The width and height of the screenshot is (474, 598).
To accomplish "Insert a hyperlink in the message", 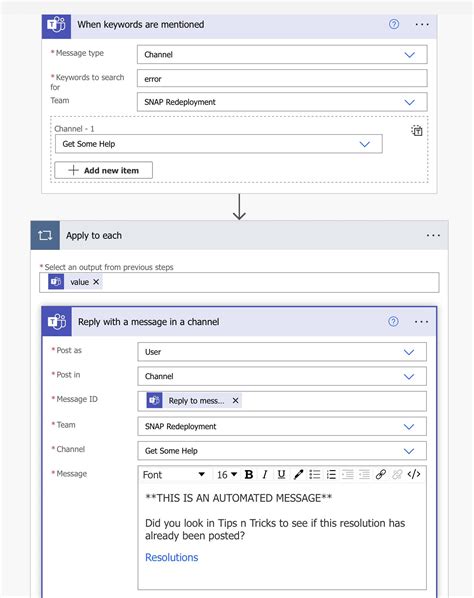I will point(381,474).
